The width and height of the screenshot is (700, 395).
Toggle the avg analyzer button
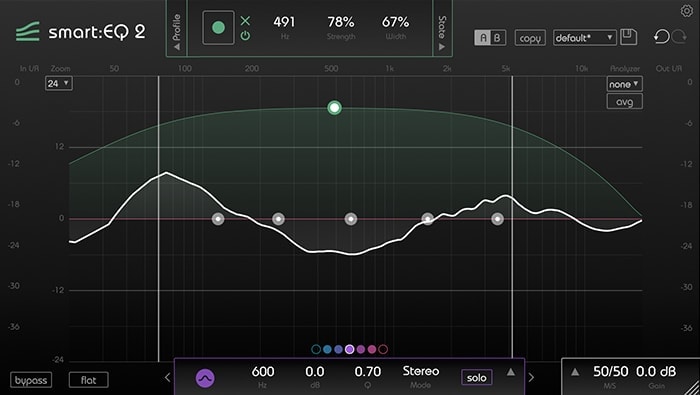point(624,102)
